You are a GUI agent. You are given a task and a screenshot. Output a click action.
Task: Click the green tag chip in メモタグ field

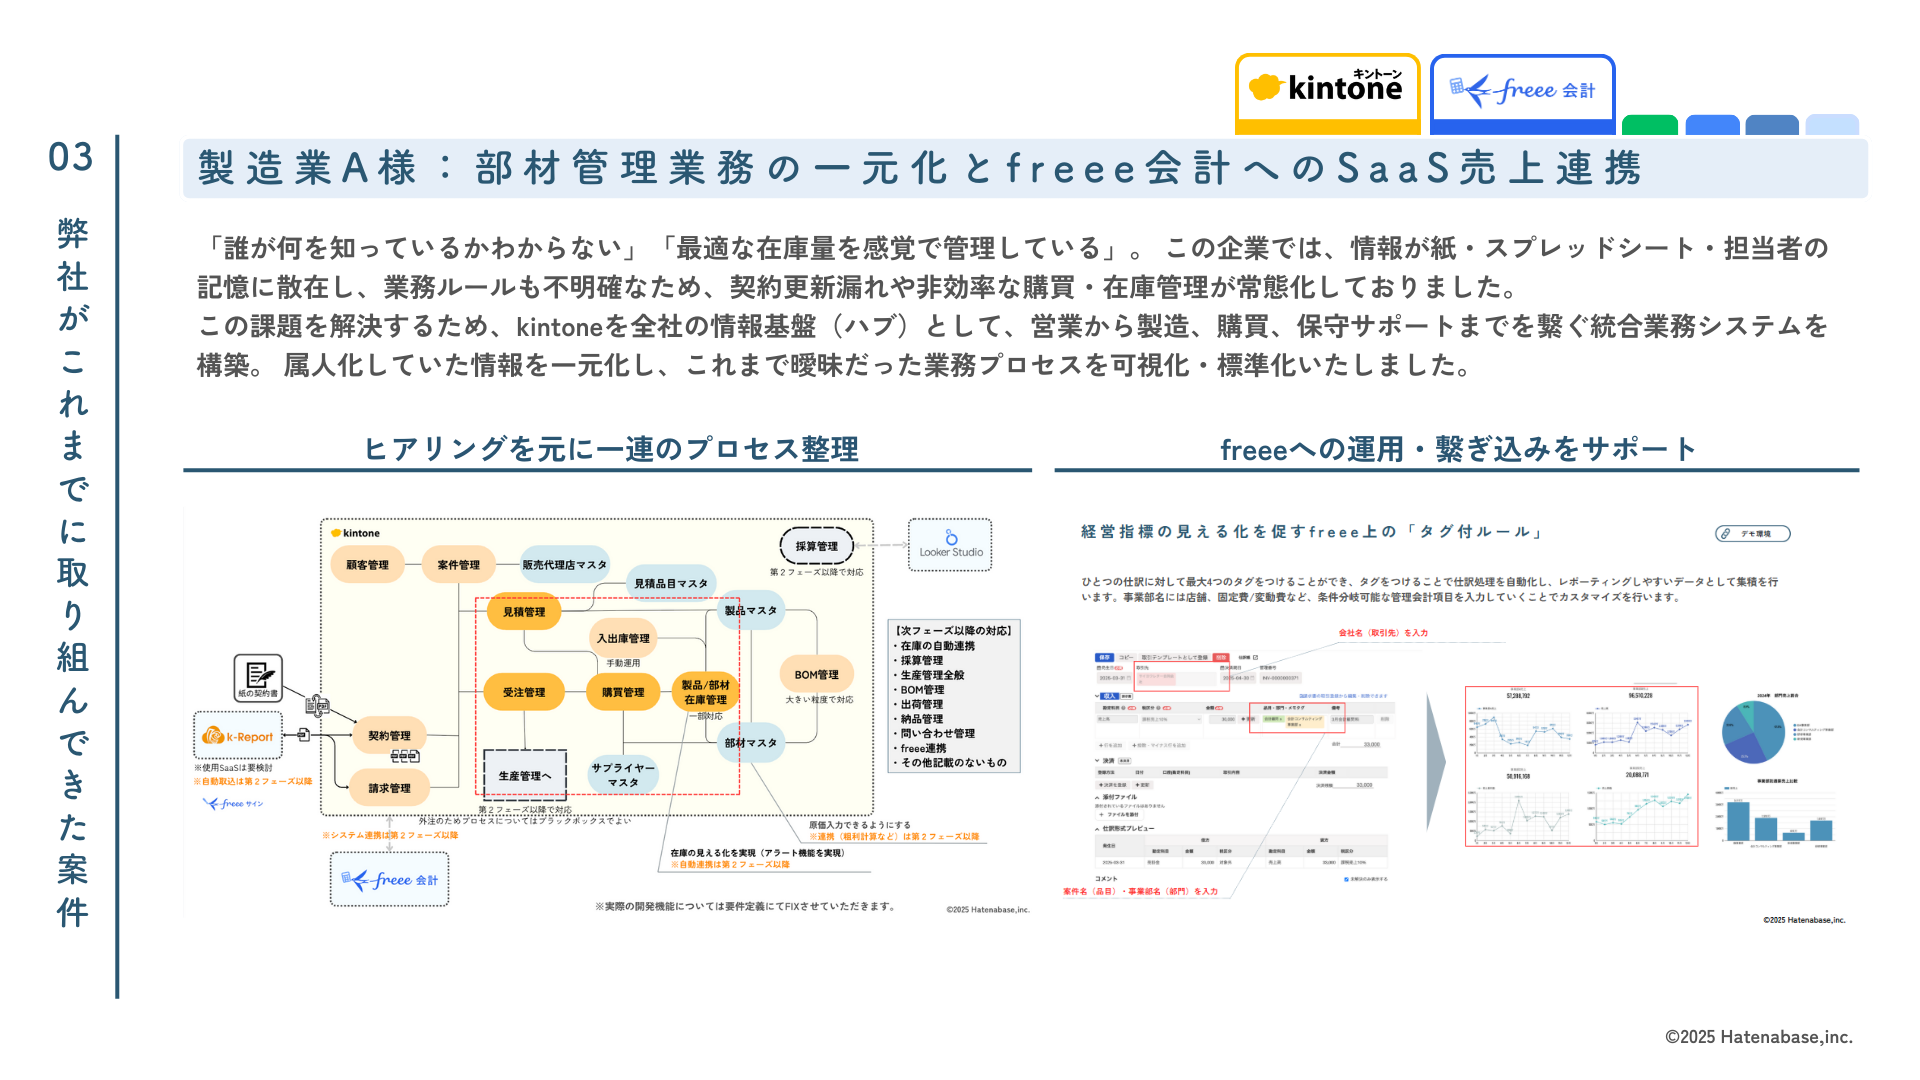(1273, 719)
